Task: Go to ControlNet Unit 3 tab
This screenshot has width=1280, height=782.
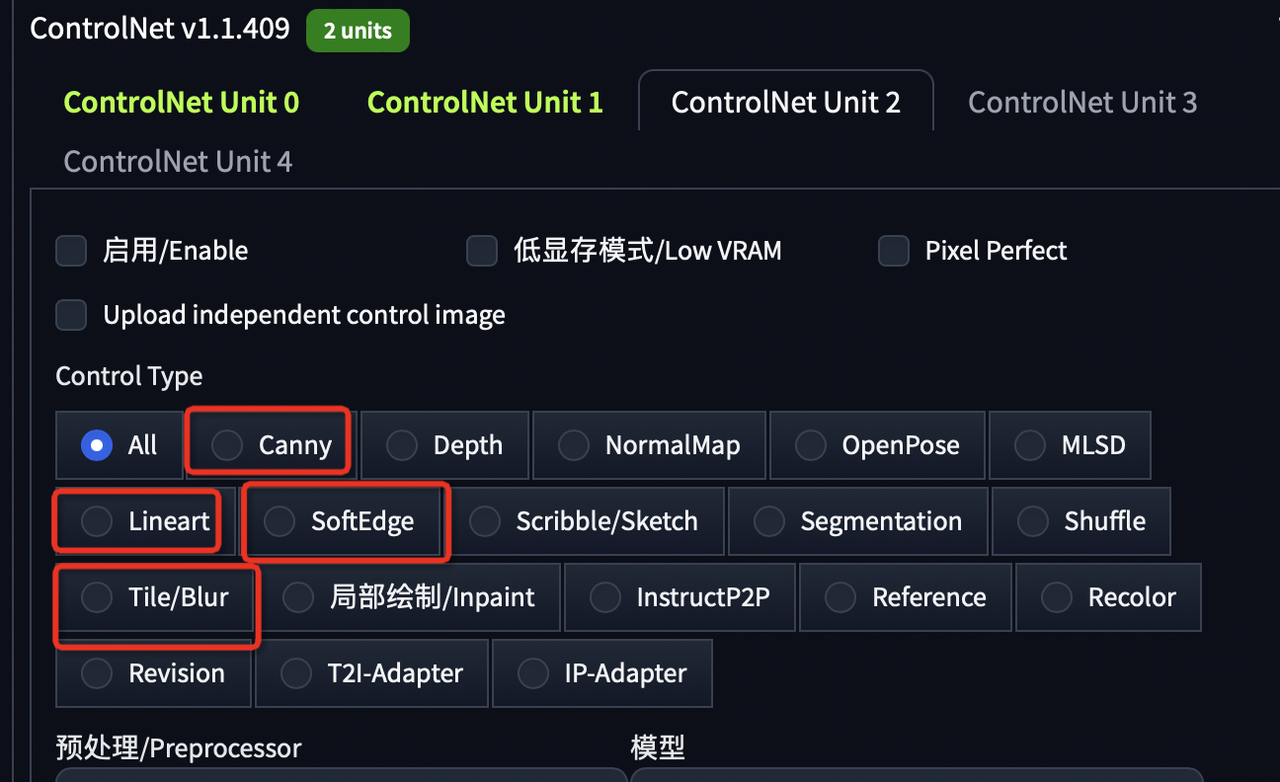Action: pos(1082,102)
